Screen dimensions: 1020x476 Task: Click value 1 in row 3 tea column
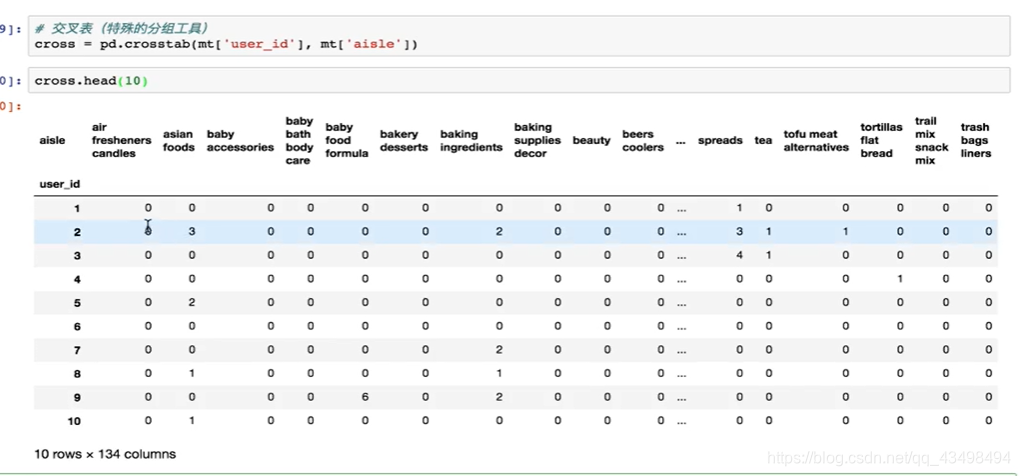pyautogui.click(x=769, y=256)
